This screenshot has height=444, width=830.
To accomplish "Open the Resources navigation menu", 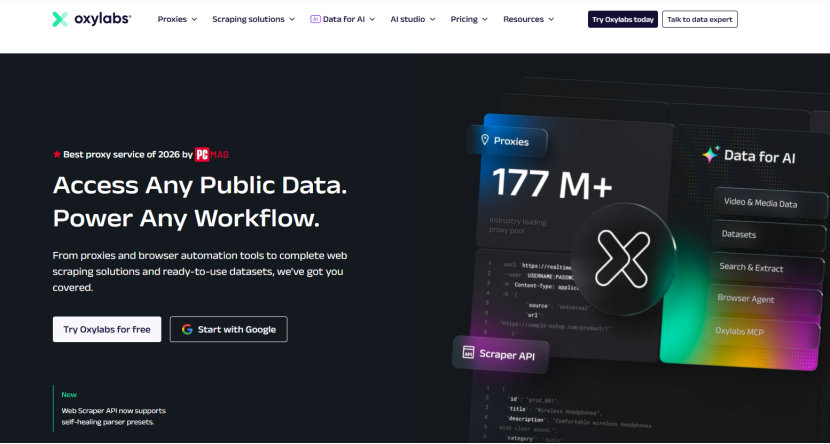I will (x=530, y=19).
